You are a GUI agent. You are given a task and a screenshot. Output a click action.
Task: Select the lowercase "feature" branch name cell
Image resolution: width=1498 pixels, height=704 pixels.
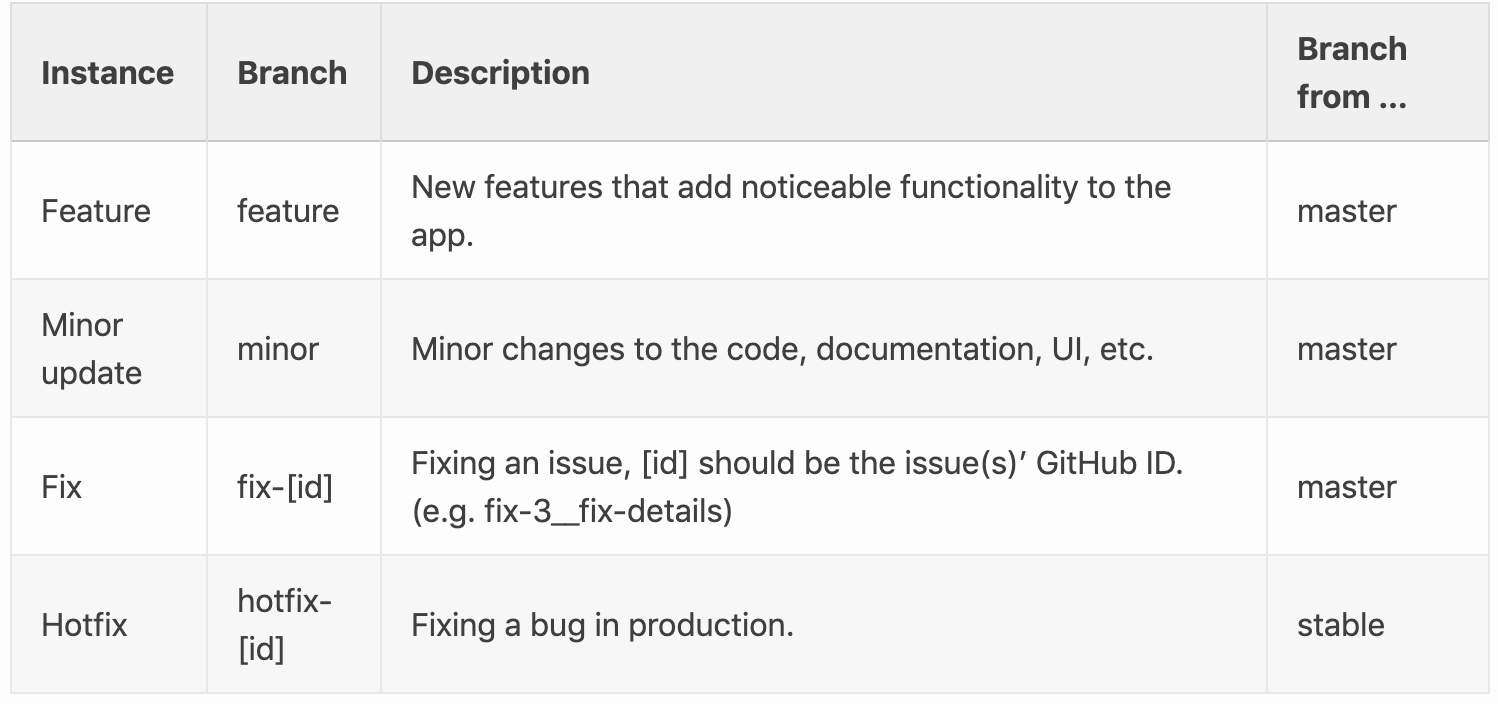[x=288, y=211]
